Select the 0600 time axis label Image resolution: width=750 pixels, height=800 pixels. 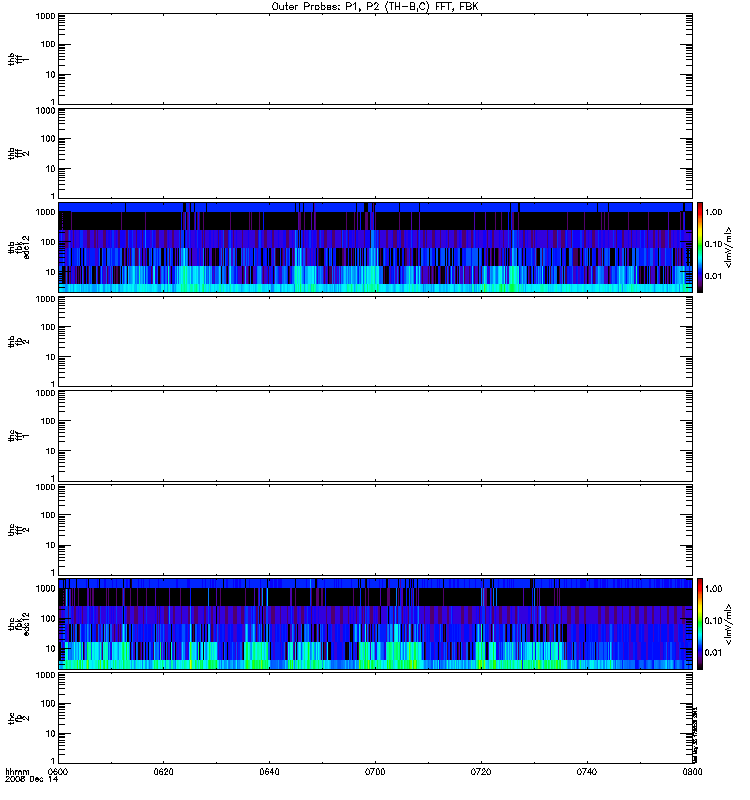58,771
